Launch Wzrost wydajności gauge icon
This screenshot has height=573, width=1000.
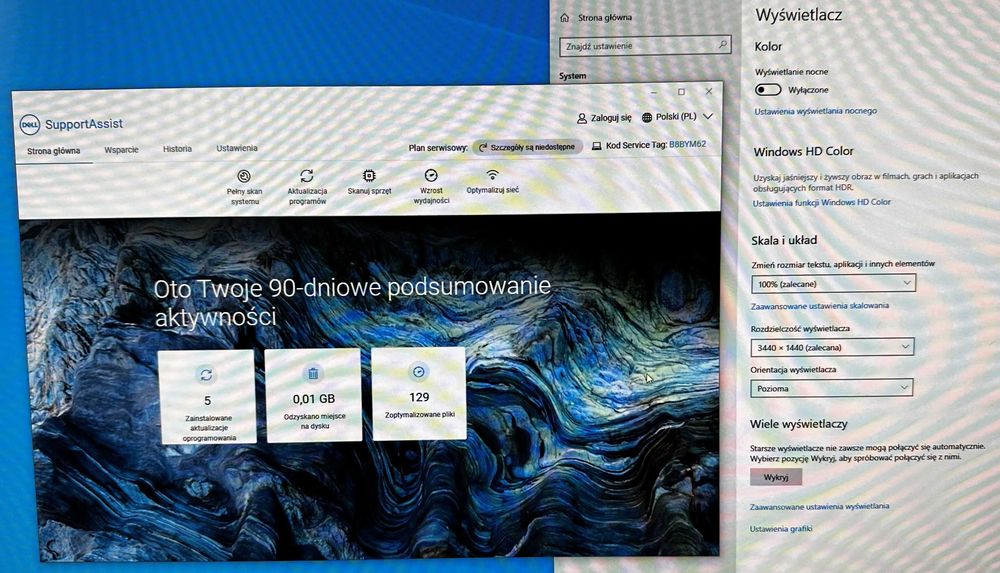click(431, 175)
